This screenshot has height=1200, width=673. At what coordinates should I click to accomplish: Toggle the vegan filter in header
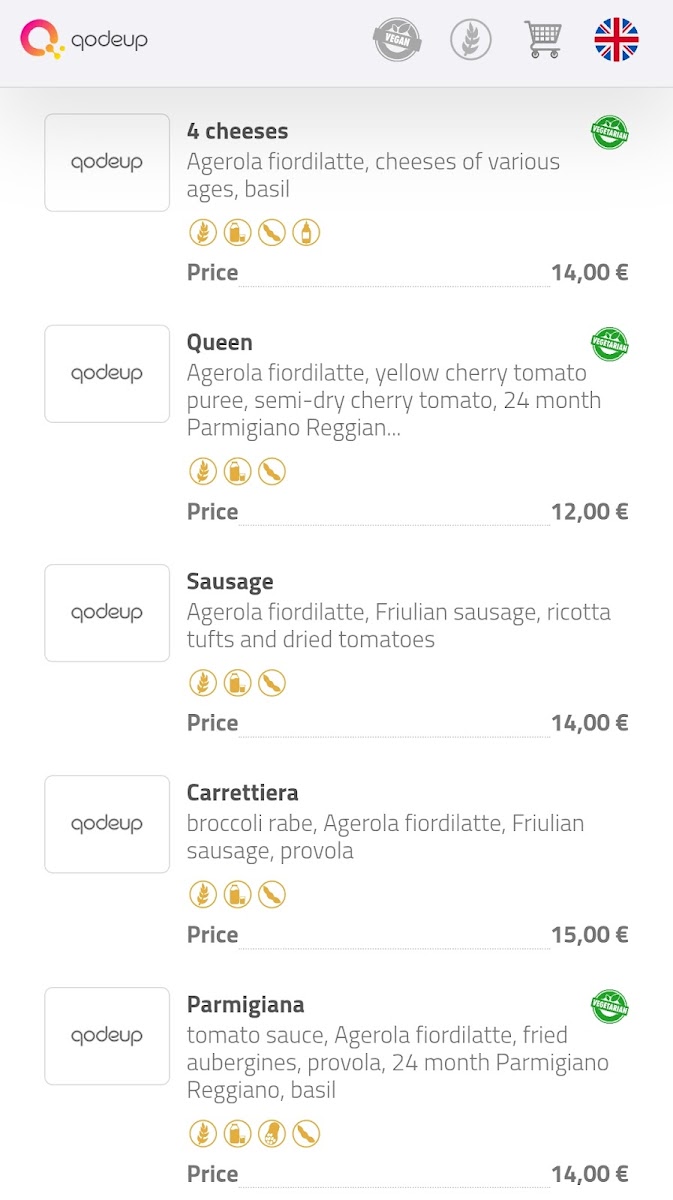(397, 40)
